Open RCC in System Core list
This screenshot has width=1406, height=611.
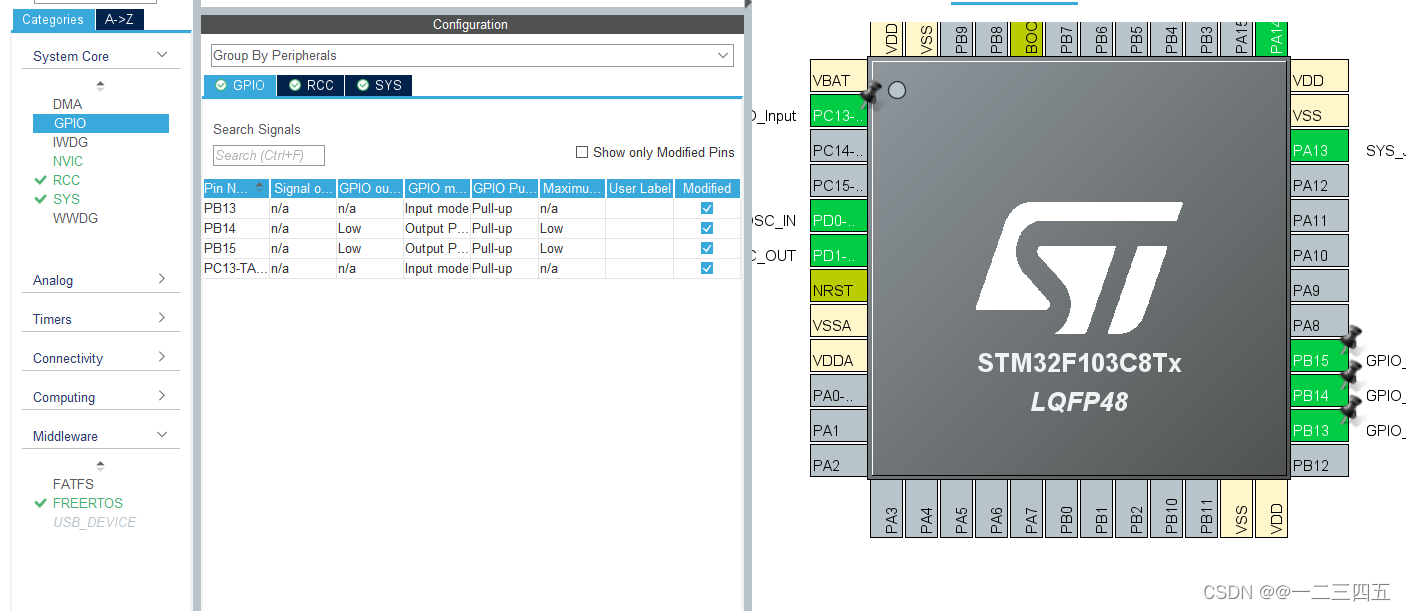click(66, 180)
